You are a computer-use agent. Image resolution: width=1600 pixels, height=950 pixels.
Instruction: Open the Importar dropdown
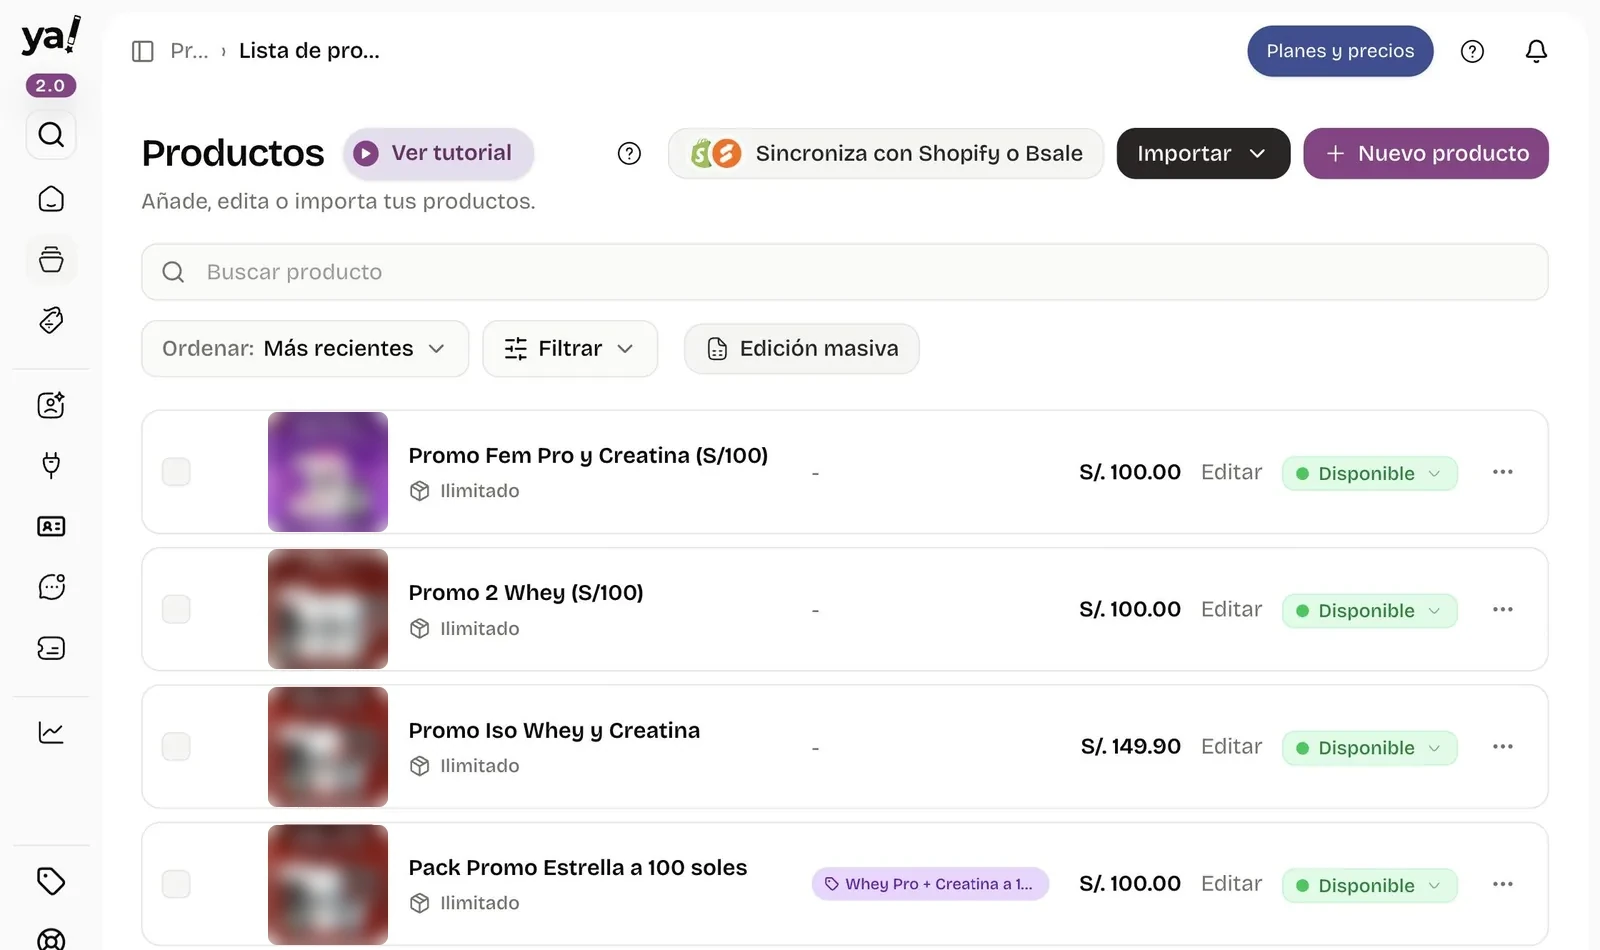[1203, 153]
